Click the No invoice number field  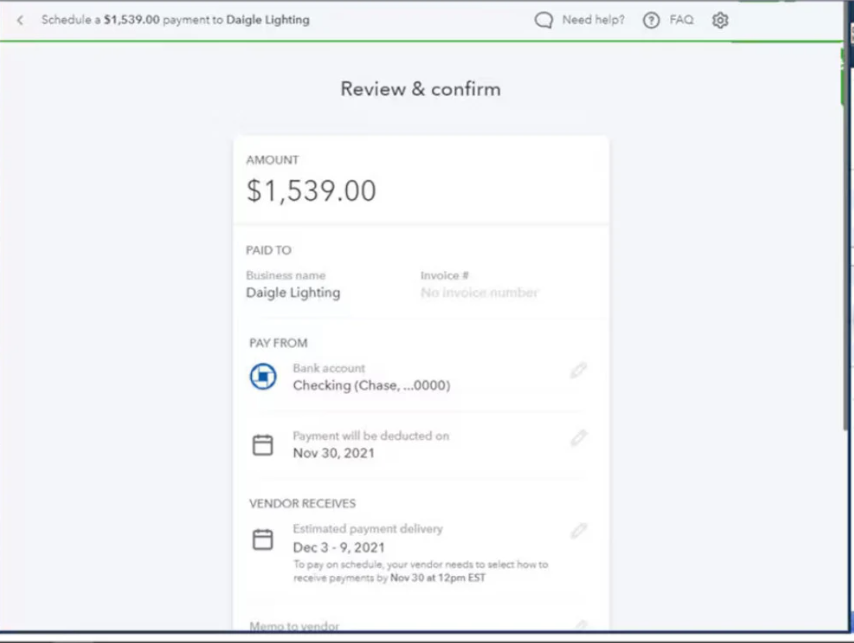point(479,293)
